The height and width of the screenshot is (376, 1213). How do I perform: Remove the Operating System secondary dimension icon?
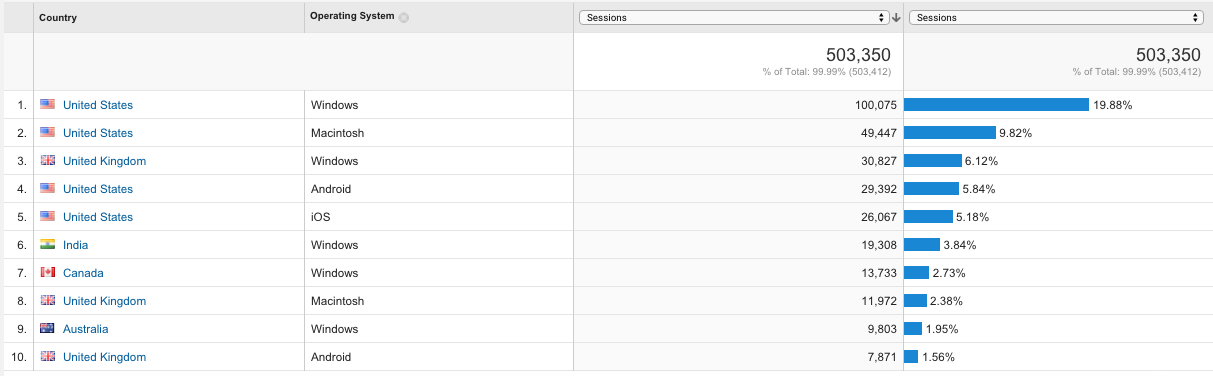tap(404, 17)
